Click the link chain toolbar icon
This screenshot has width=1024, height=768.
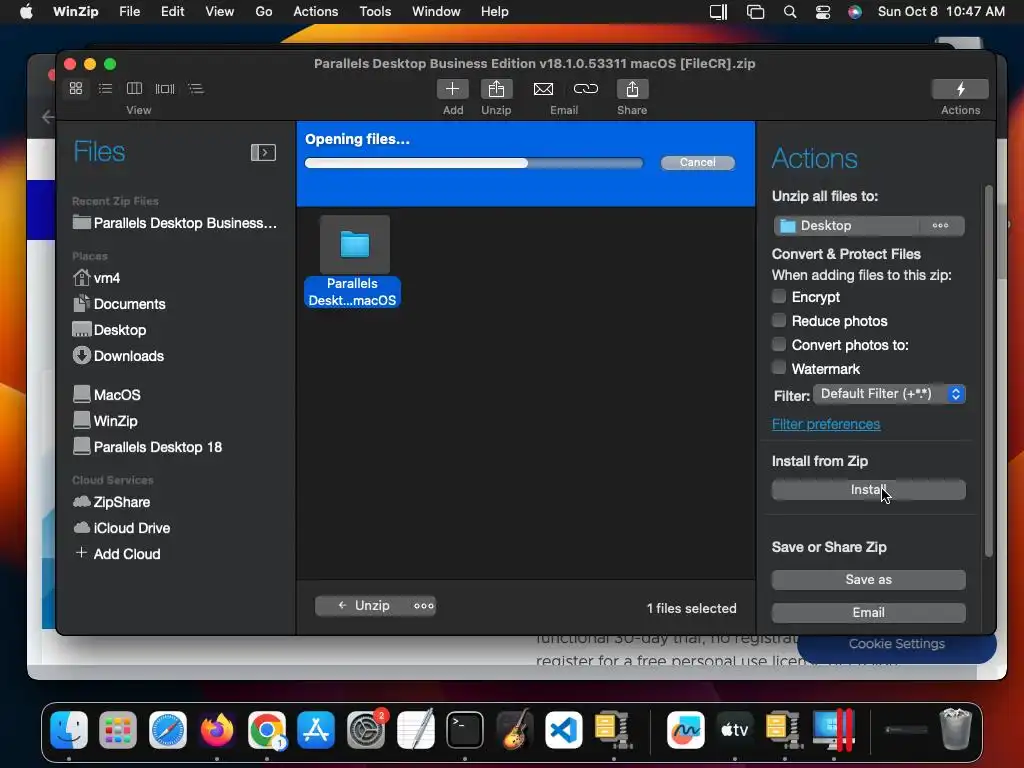click(x=586, y=89)
